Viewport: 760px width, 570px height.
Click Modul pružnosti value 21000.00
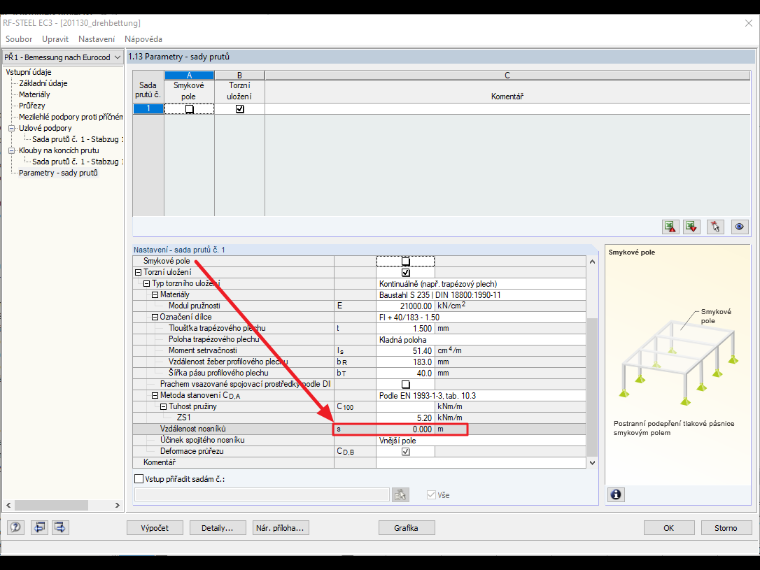405,306
